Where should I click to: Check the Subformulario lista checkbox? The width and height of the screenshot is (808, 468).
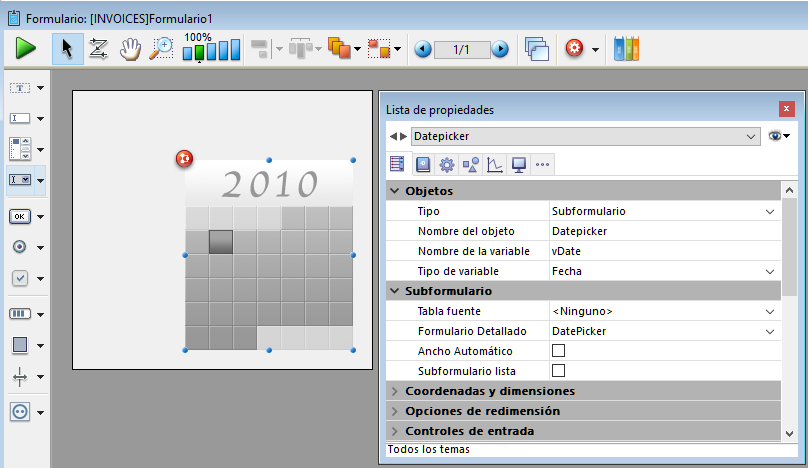pos(559,371)
